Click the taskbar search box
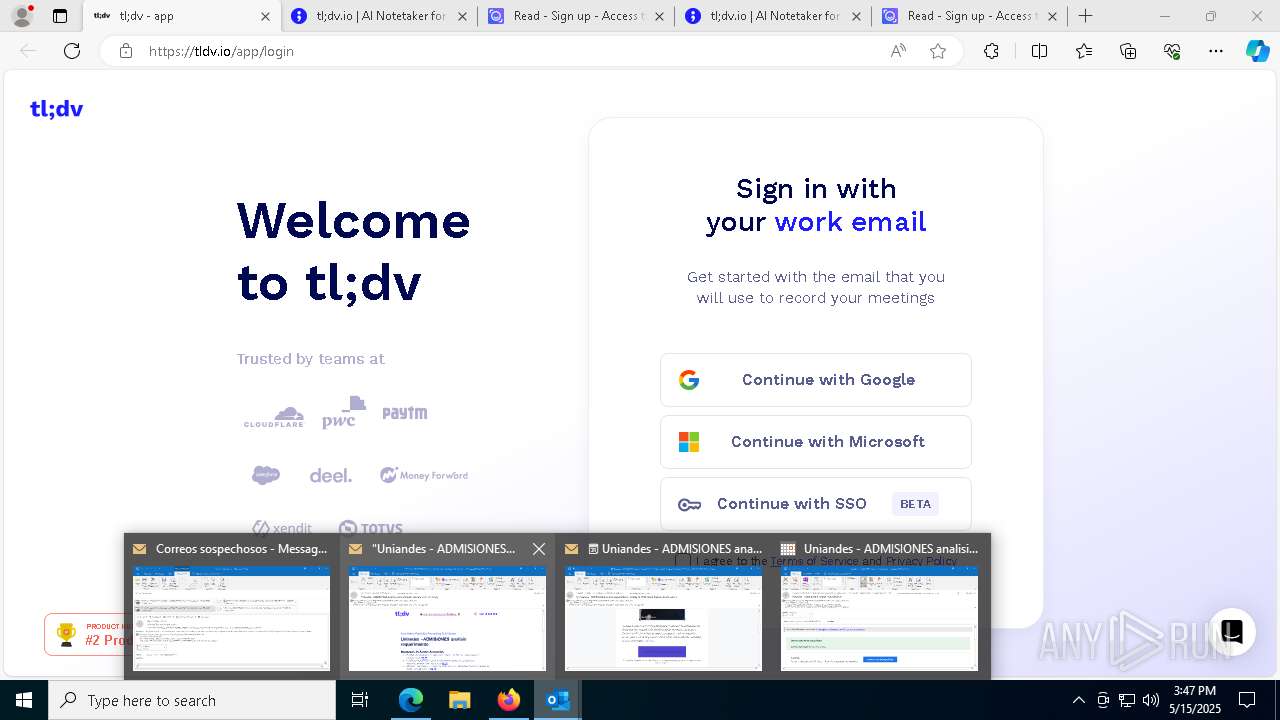 (x=192, y=700)
